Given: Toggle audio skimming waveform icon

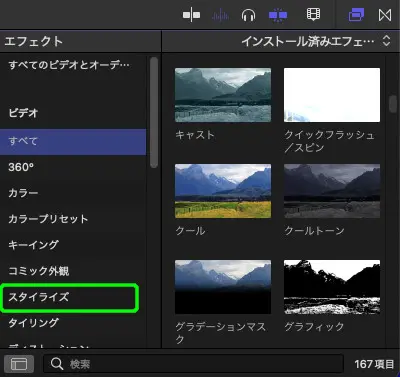Looking at the screenshot, I should (x=220, y=15).
